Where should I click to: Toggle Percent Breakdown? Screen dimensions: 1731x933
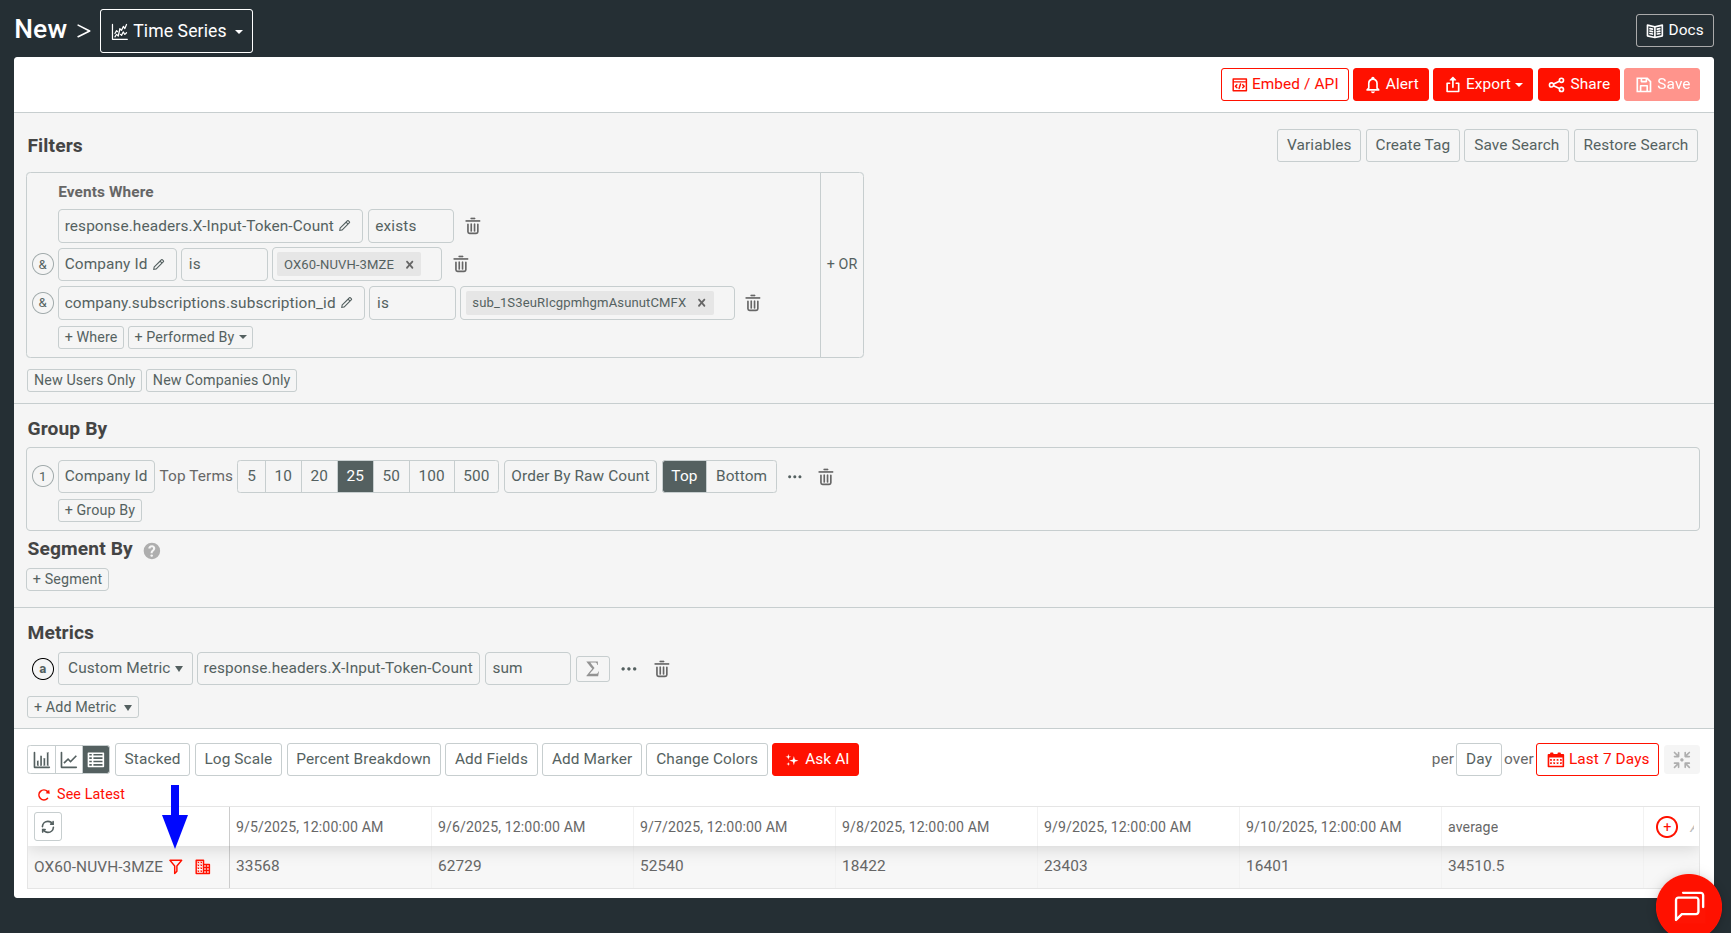pyautogui.click(x=363, y=759)
